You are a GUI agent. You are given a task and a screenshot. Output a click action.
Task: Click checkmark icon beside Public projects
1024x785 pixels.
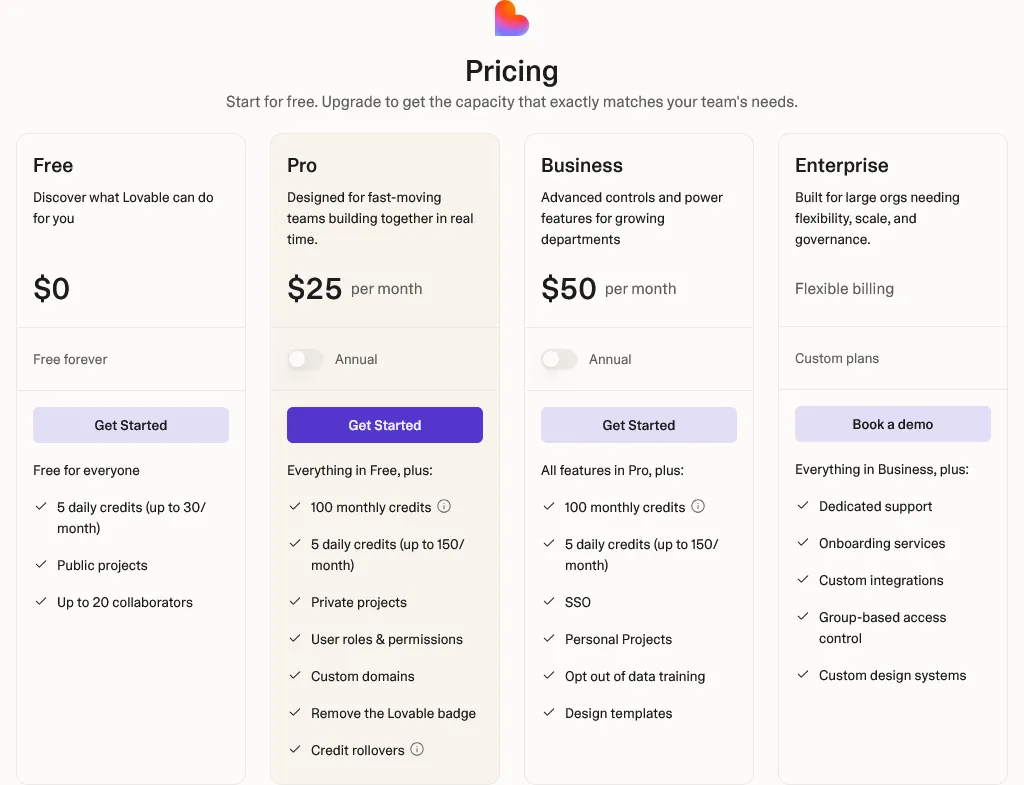pos(41,565)
